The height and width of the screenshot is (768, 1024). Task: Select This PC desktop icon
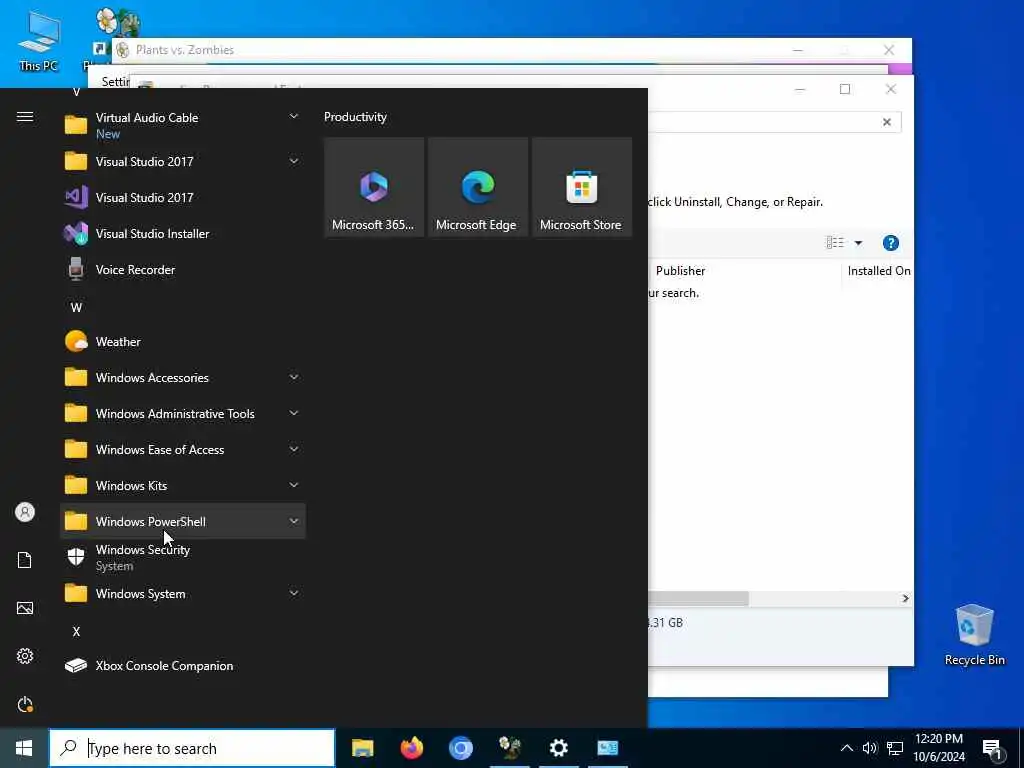[39, 41]
